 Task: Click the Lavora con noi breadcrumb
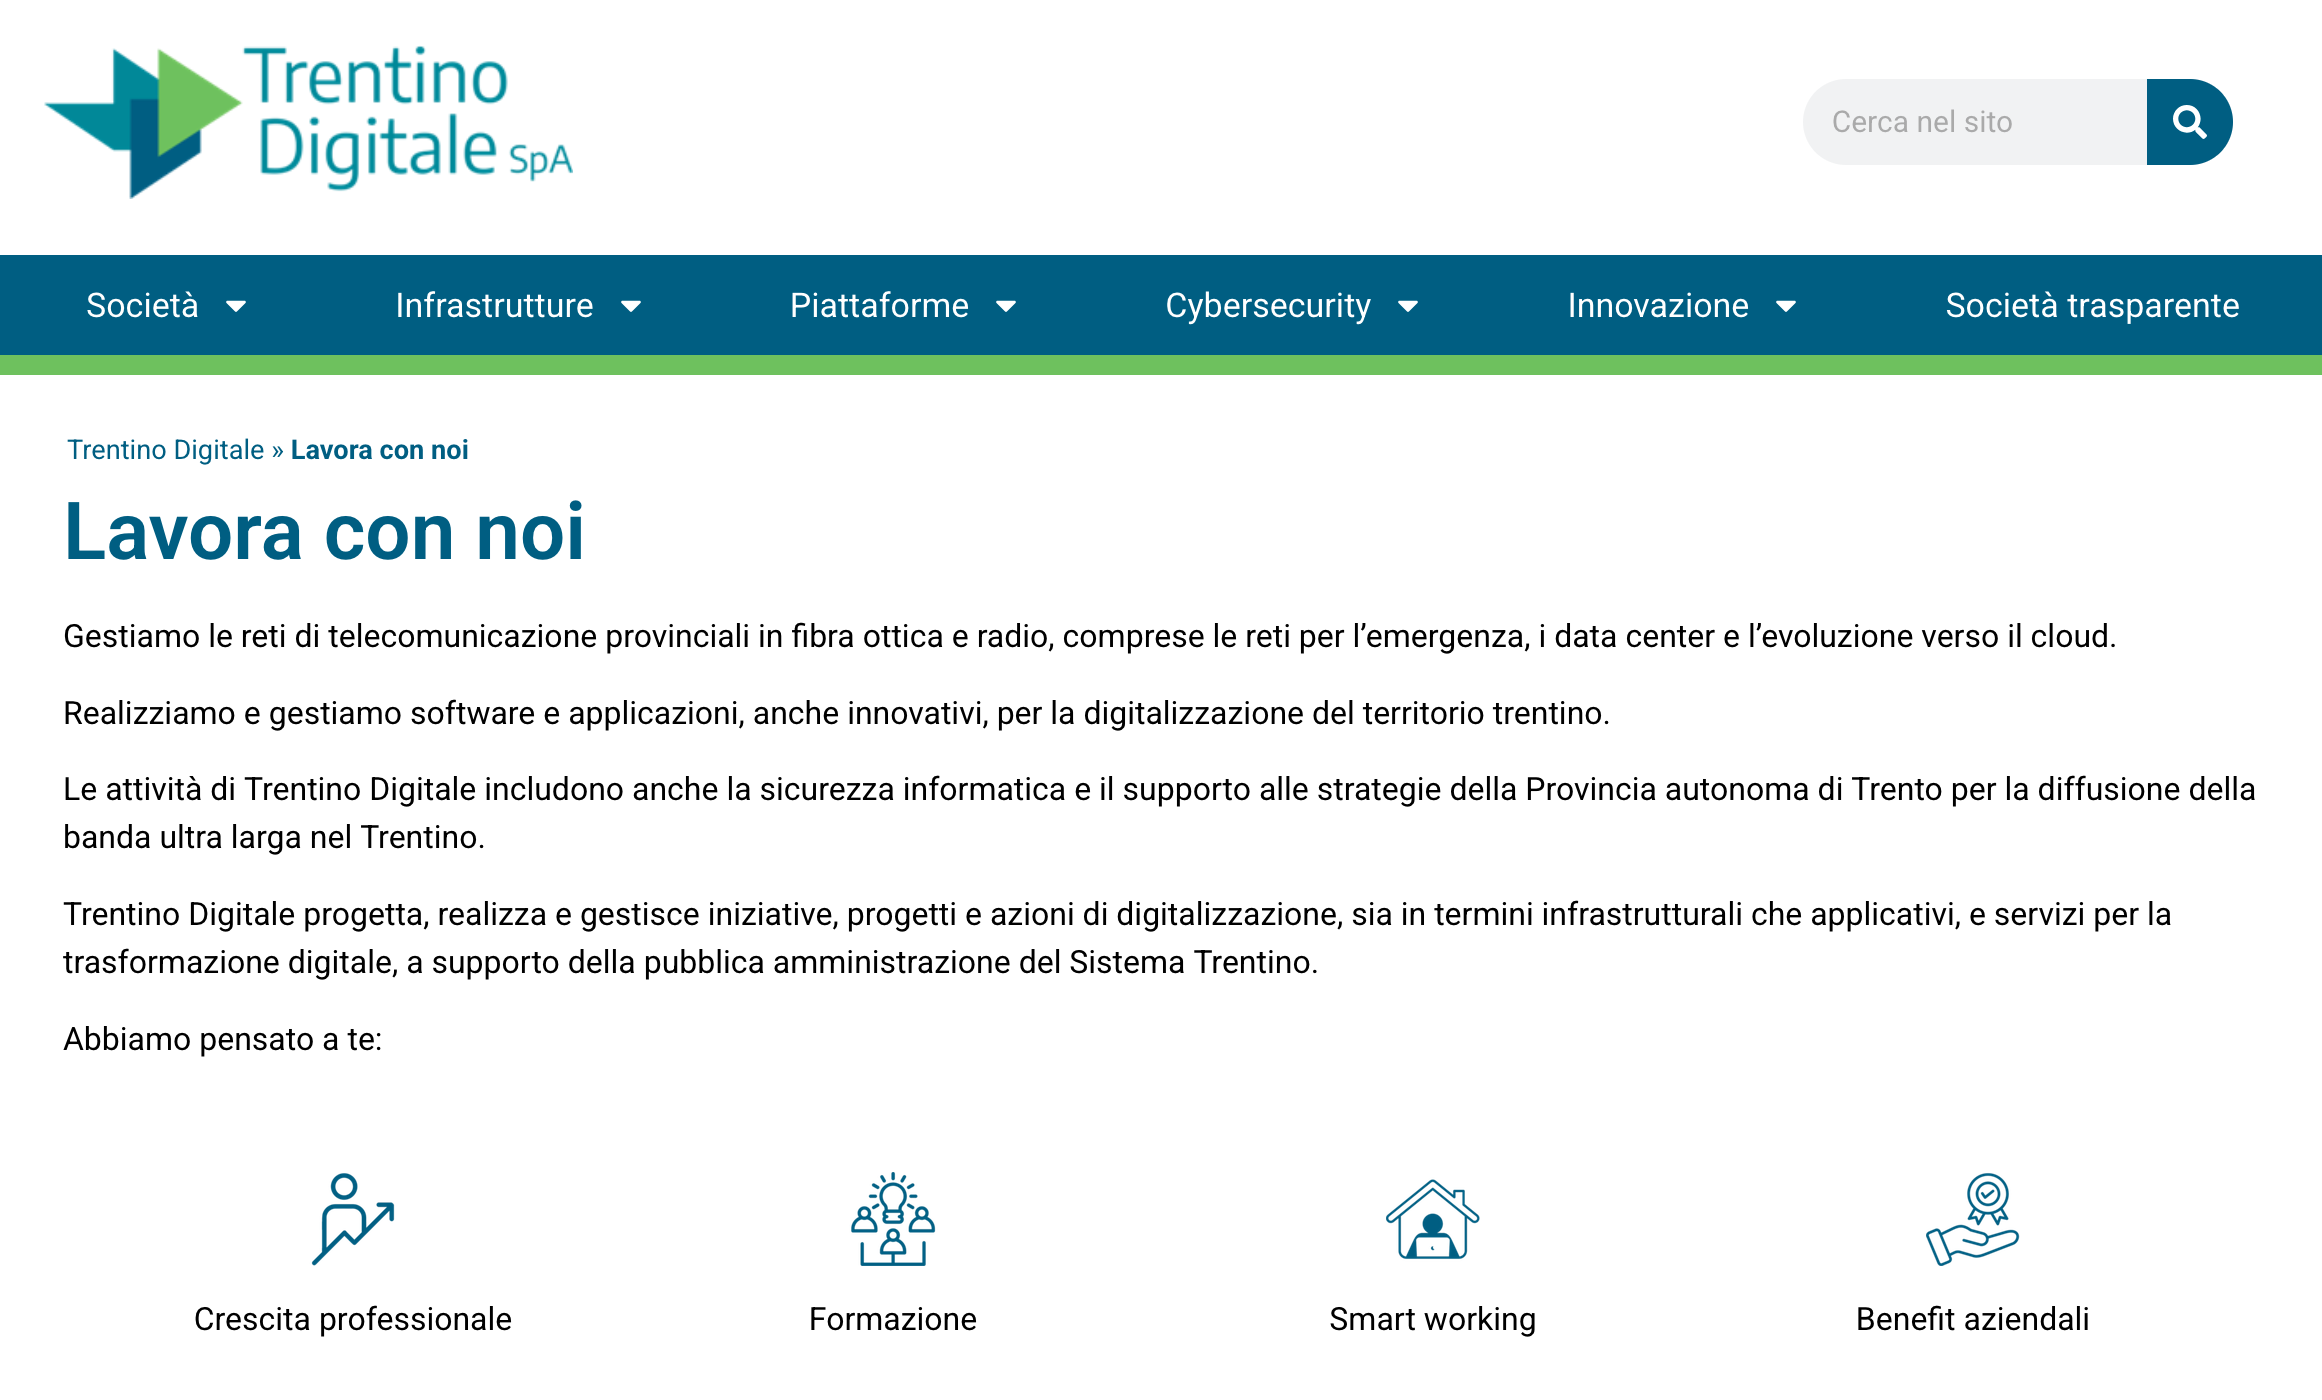380,450
